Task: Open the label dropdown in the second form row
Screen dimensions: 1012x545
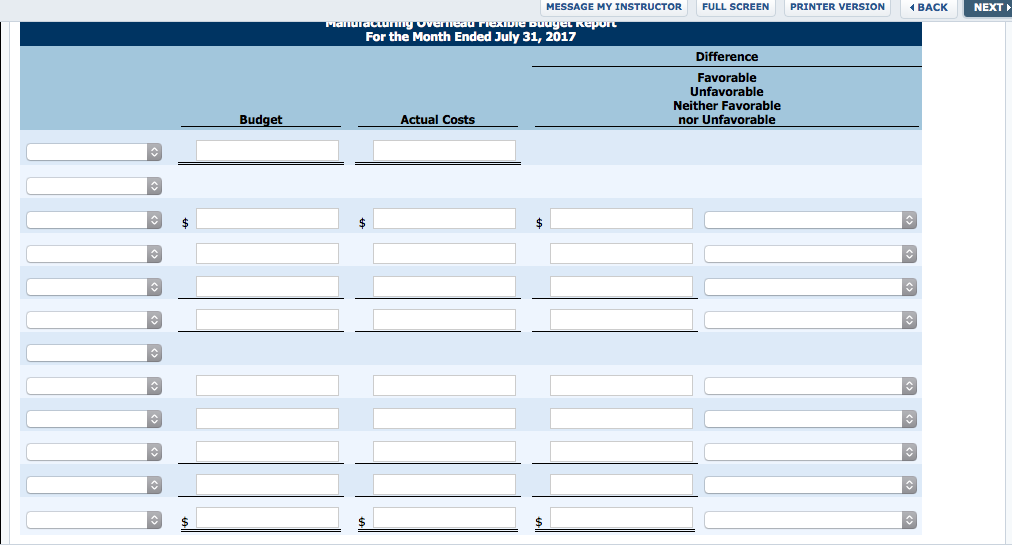Action: 94,186
